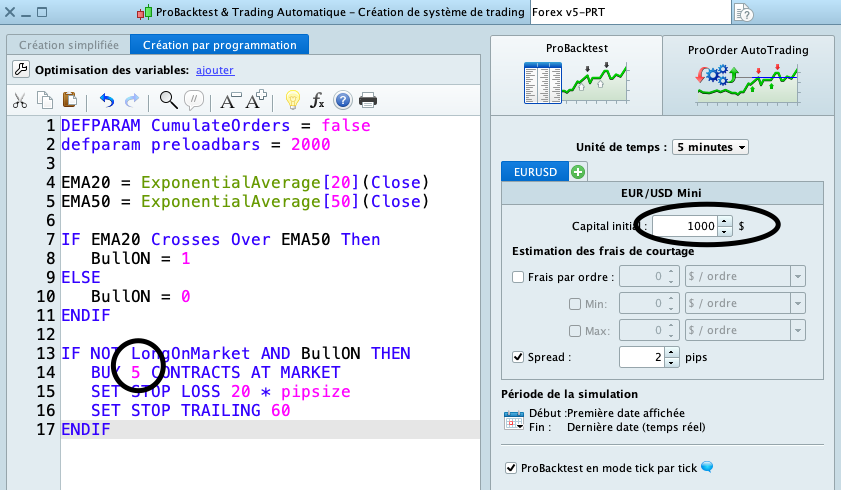Click the Spread pips stepper arrows
Image resolution: width=841 pixels, height=490 pixels.
click(671, 357)
